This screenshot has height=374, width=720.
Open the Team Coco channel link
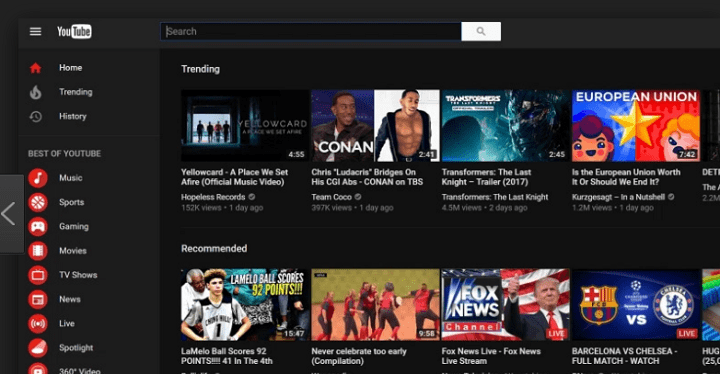click(x=332, y=197)
